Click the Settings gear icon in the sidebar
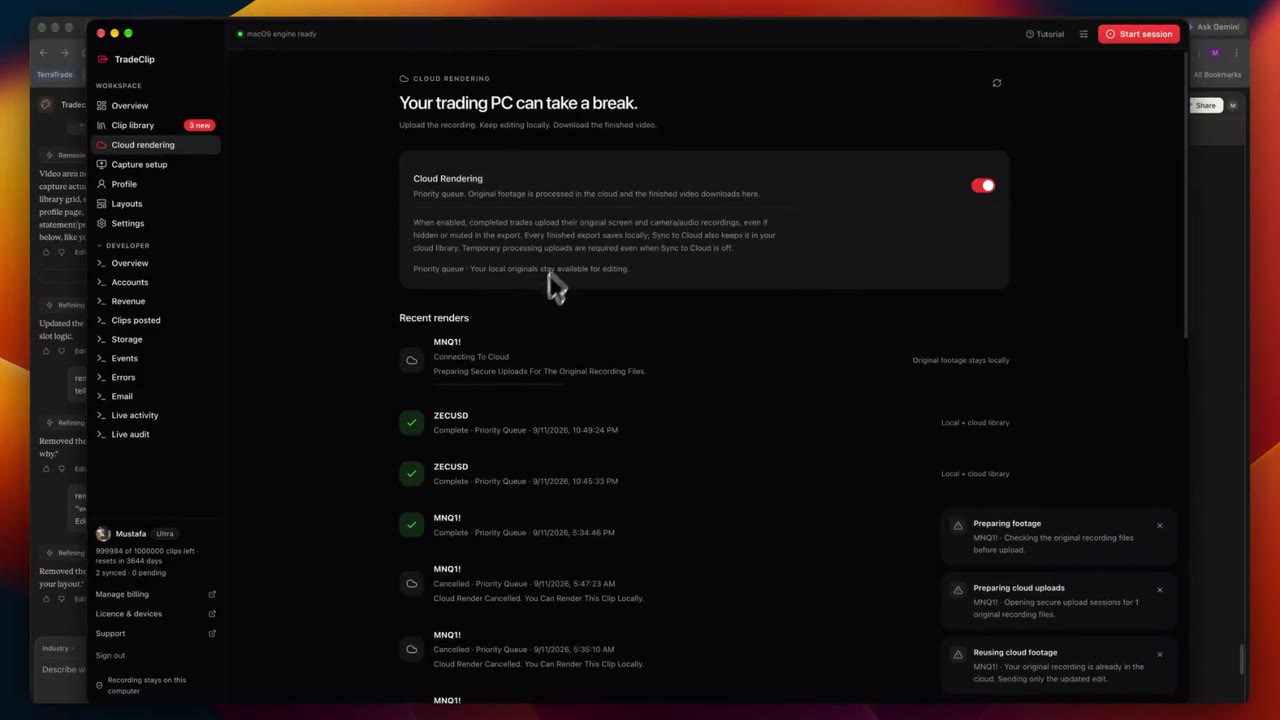This screenshot has height=720, width=1280. pyautogui.click(x=101, y=223)
